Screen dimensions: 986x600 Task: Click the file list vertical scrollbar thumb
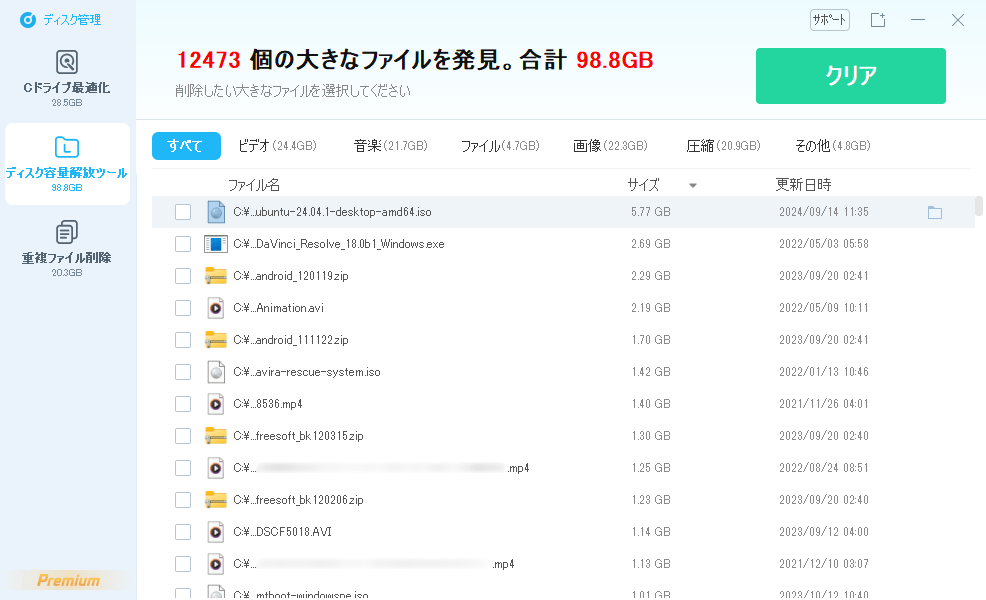pyautogui.click(x=978, y=206)
